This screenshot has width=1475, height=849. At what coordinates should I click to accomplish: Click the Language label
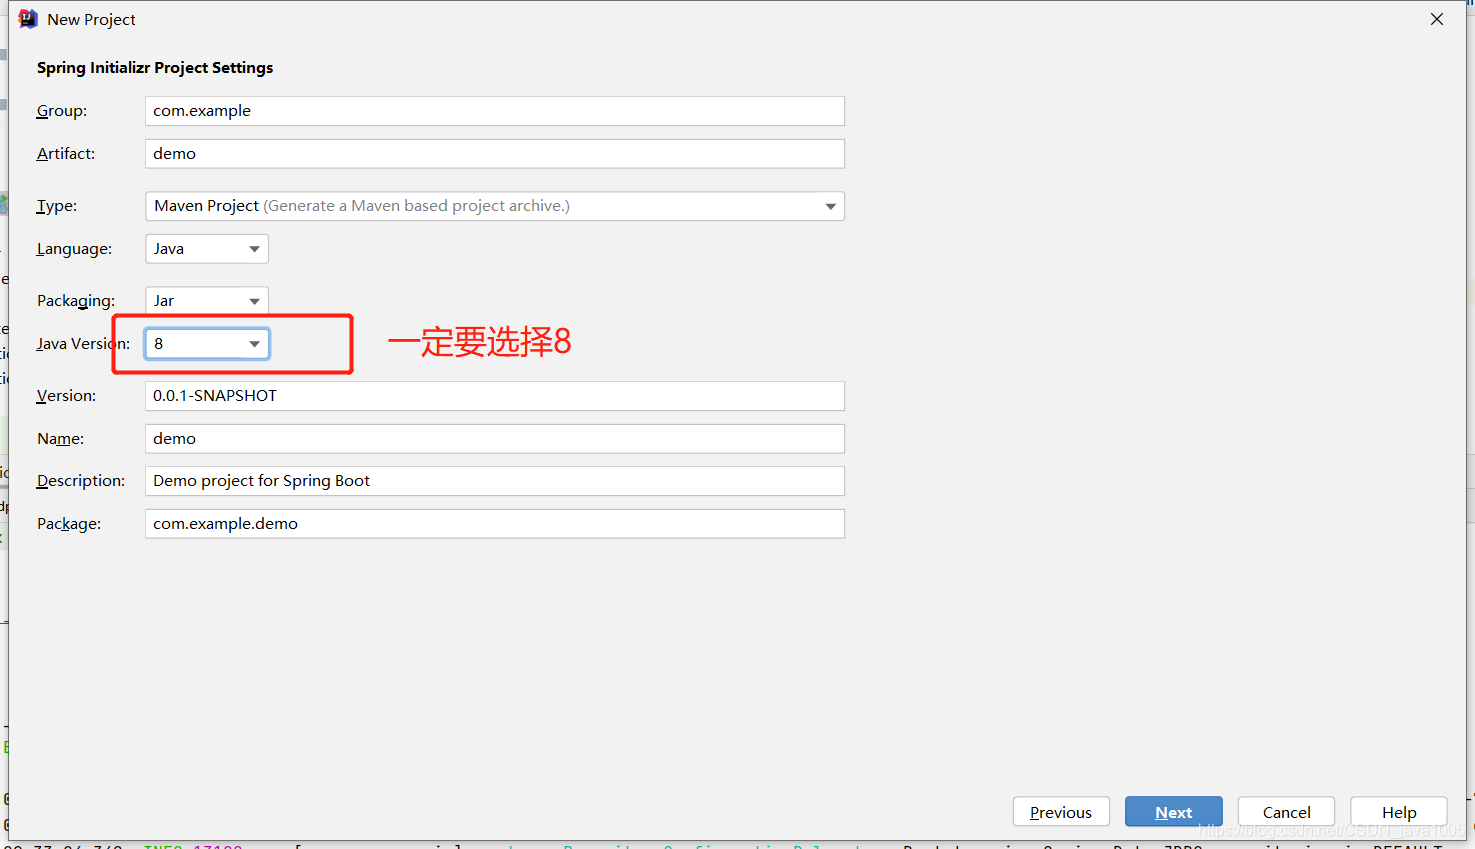pos(74,249)
